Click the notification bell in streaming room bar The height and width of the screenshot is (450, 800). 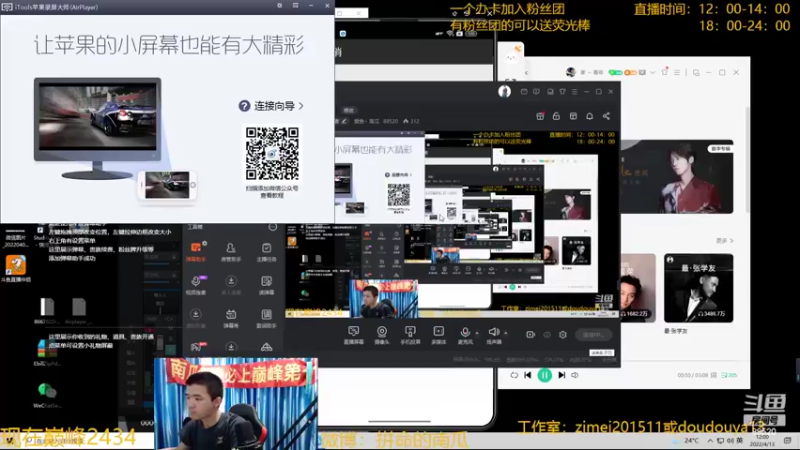coord(589,116)
